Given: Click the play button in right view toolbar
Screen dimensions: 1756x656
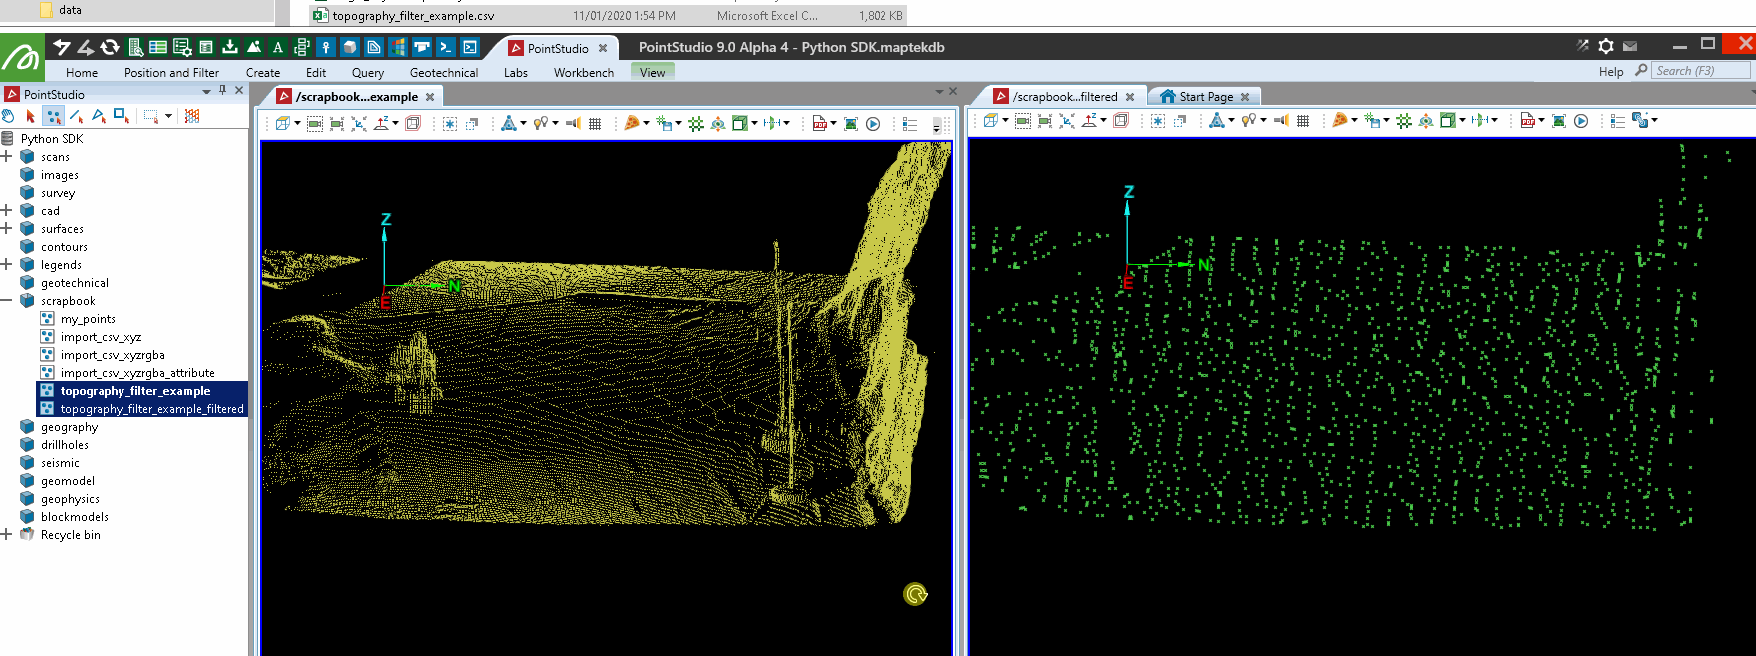Looking at the screenshot, I should point(1581,121).
